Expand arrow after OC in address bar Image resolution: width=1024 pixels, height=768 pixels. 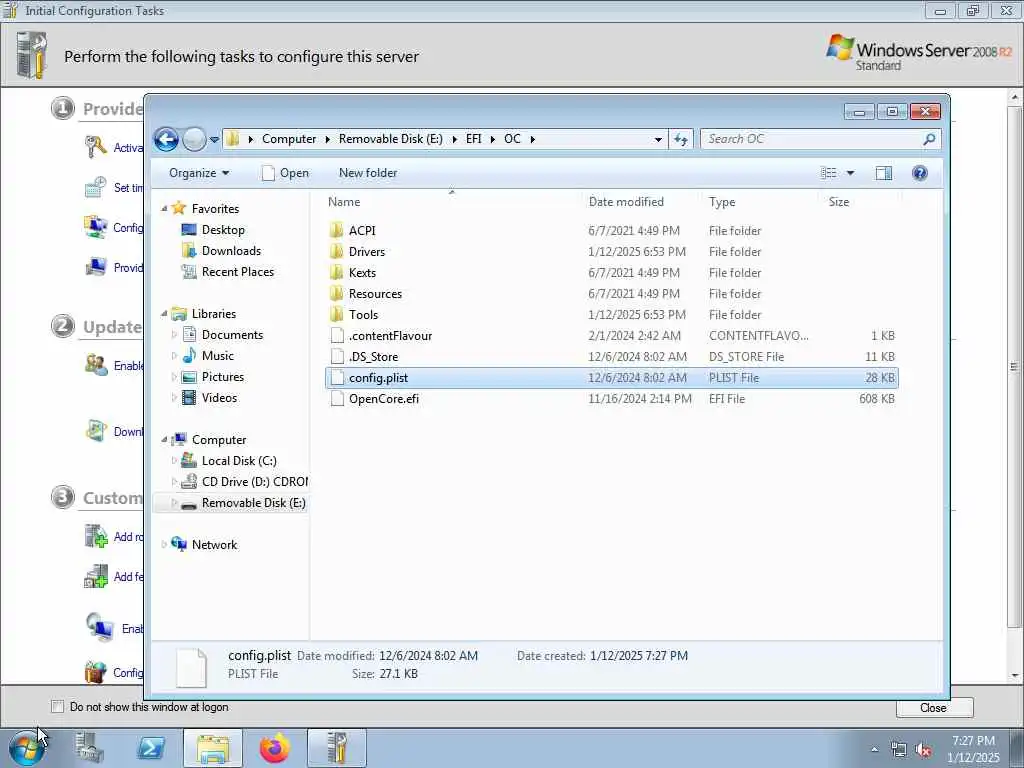click(533, 139)
